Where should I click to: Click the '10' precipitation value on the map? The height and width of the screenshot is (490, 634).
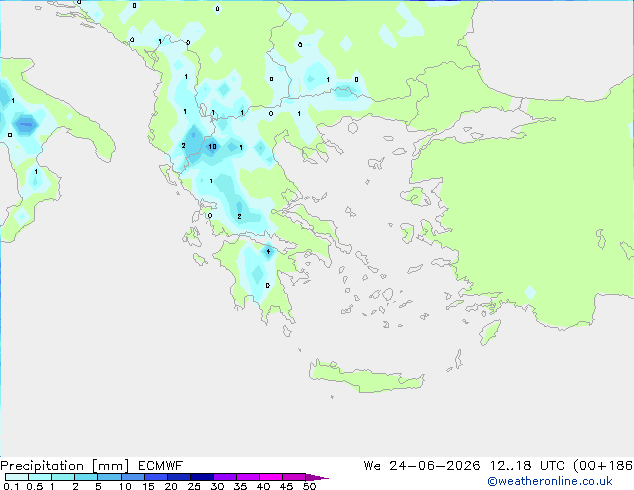(x=212, y=146)
